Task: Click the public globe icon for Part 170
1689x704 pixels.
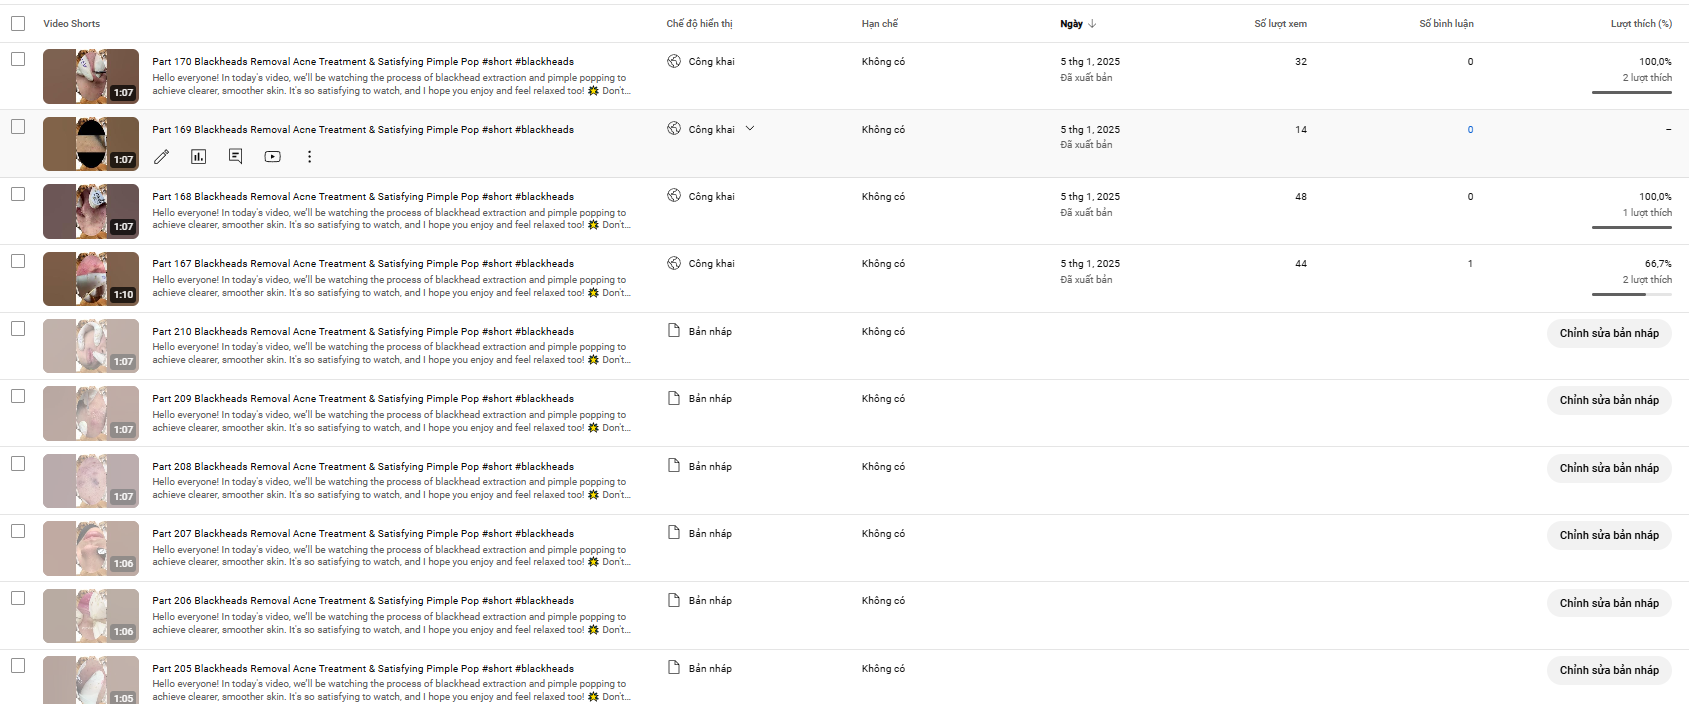Action: pos(674,61)
